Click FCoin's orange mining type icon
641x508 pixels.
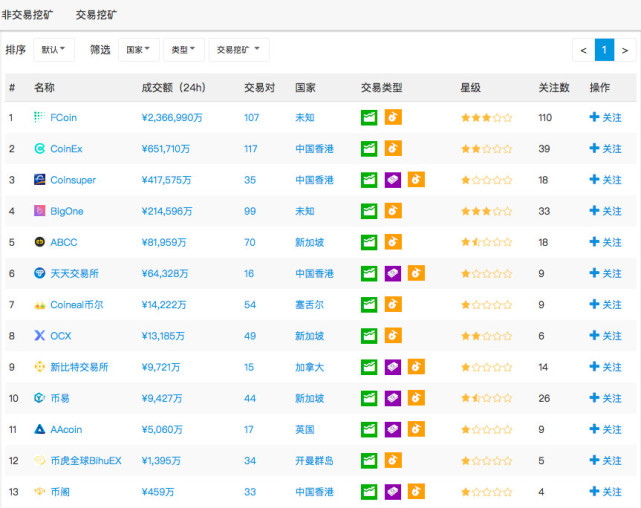(393, 117)
